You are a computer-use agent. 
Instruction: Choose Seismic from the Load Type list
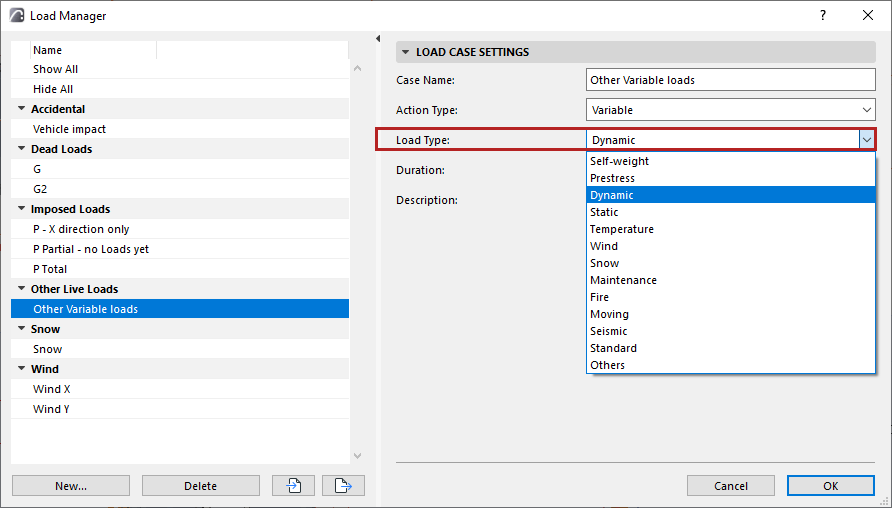608,331
